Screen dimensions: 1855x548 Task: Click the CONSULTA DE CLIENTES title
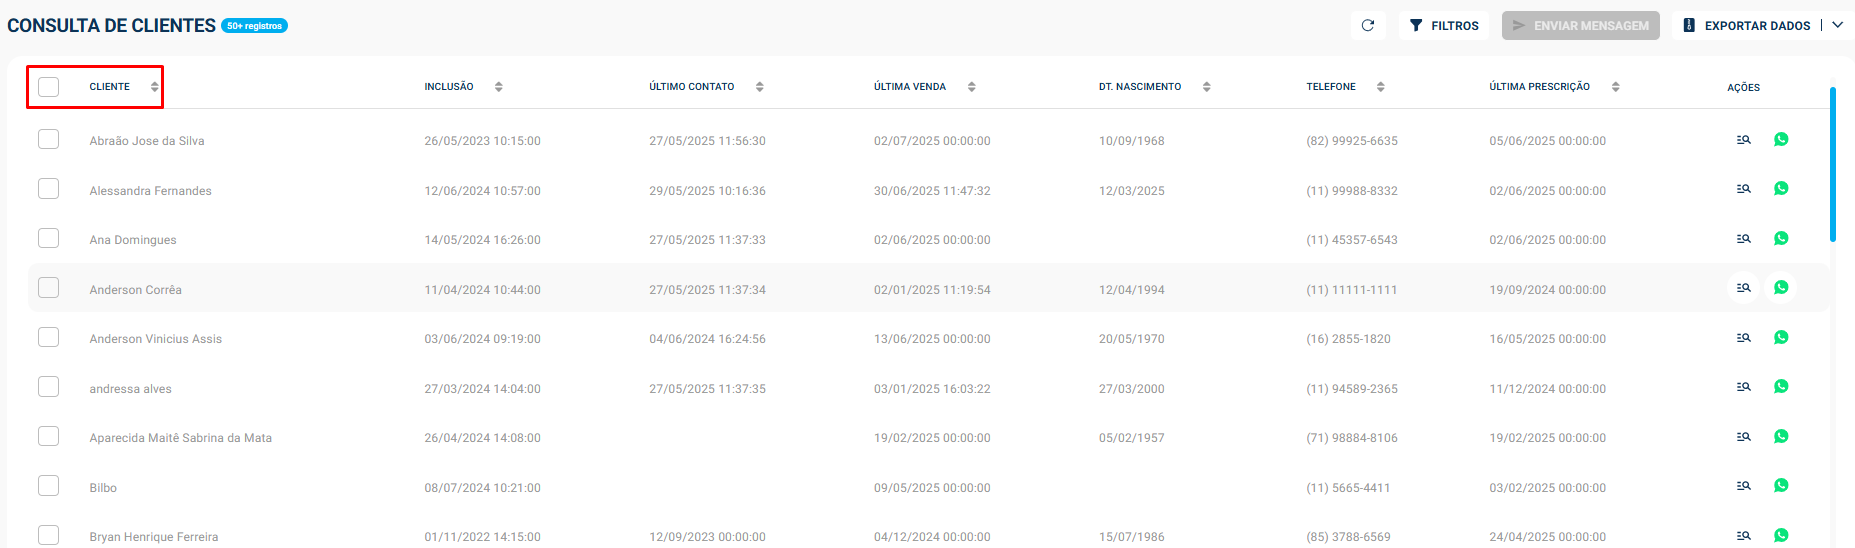tap(112, 26)
